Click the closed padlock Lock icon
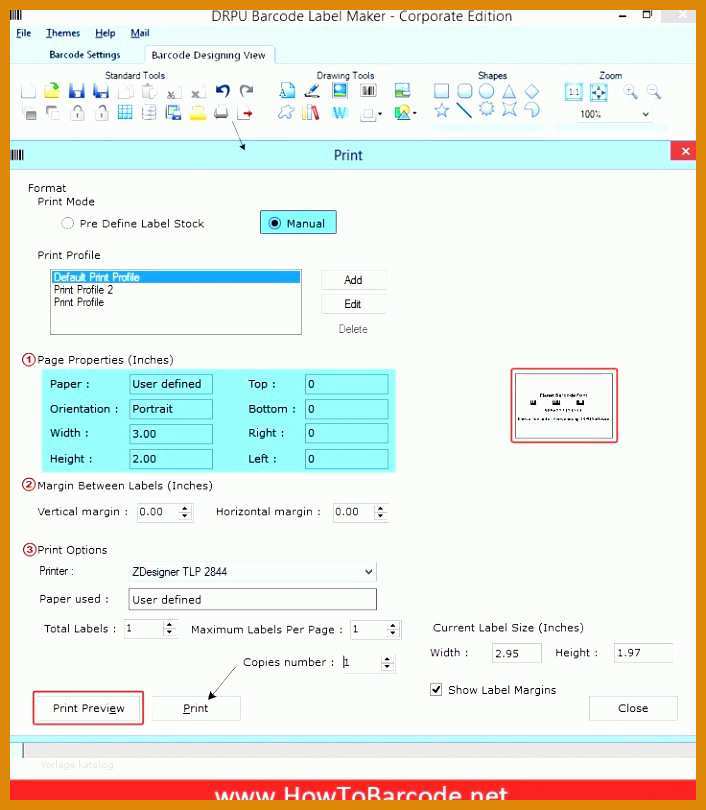 click(x=77, y=112)
